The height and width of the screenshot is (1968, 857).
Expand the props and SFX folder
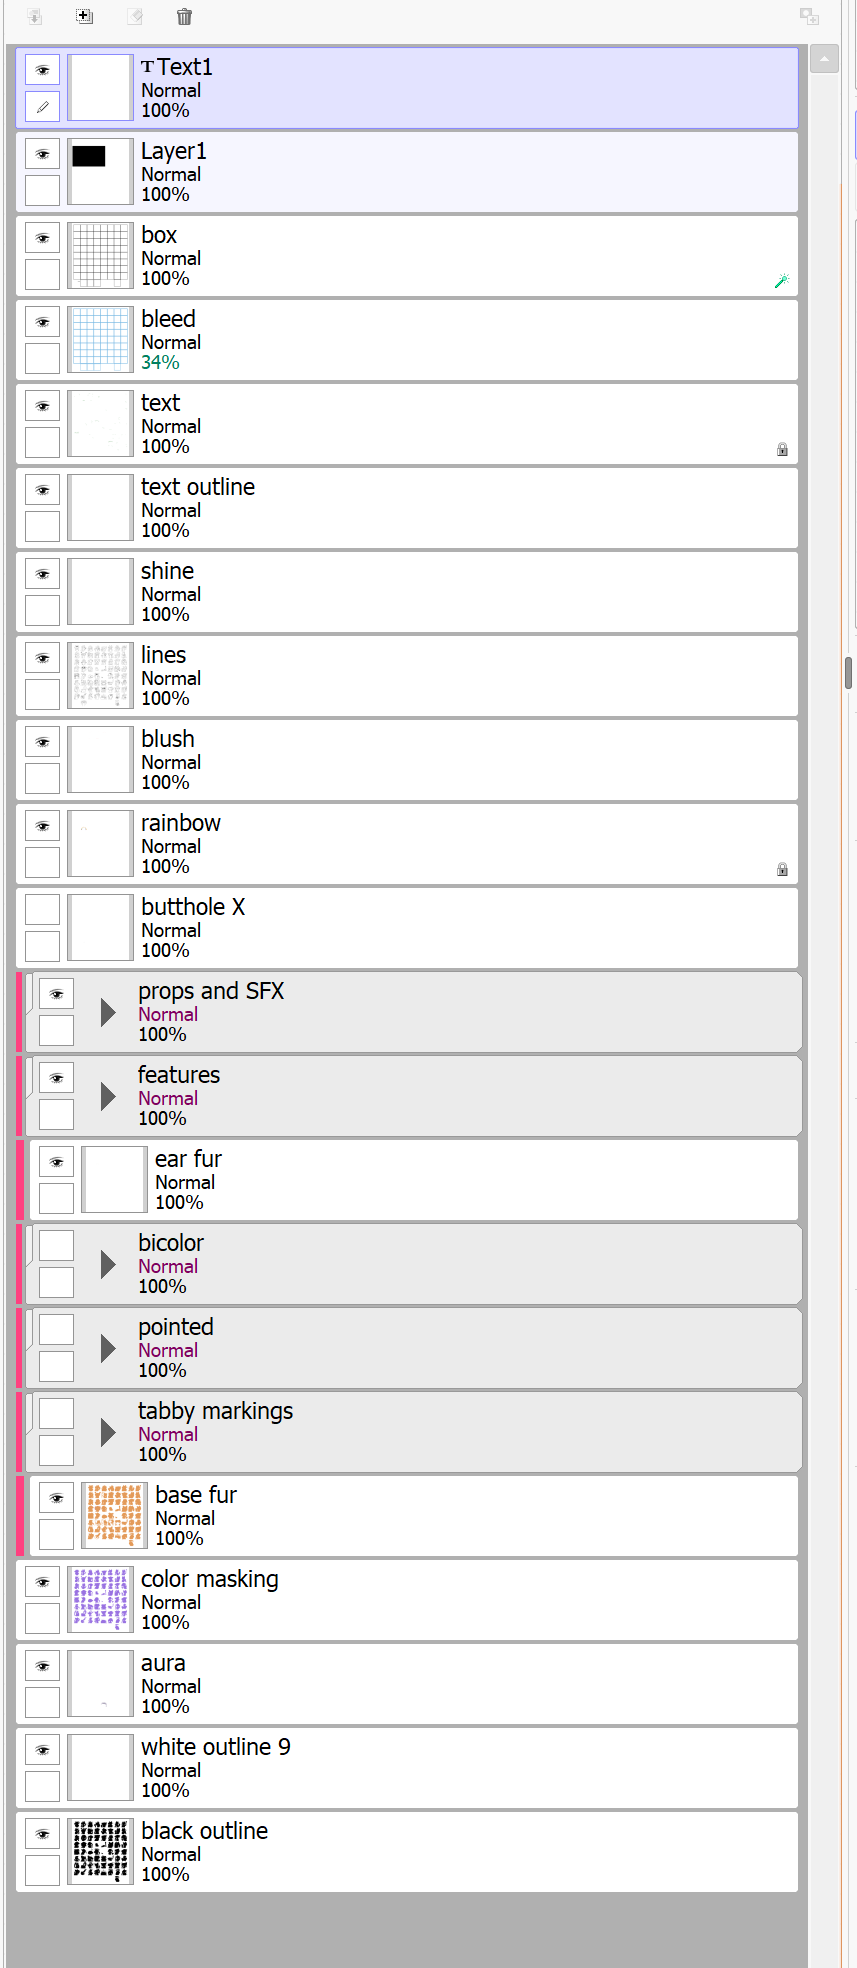108,1013
